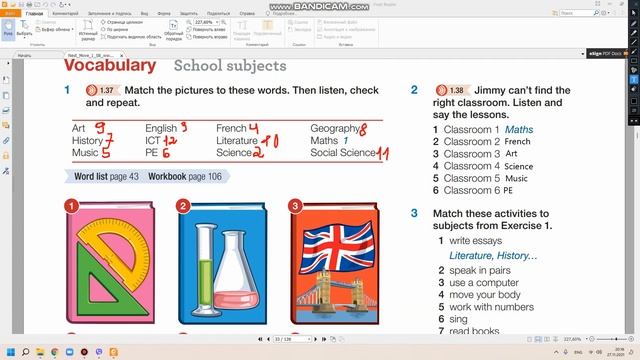Open the bookmarks panel icon in sidebar
This screenshot has height=360, width=640.
tap(6, 80)
